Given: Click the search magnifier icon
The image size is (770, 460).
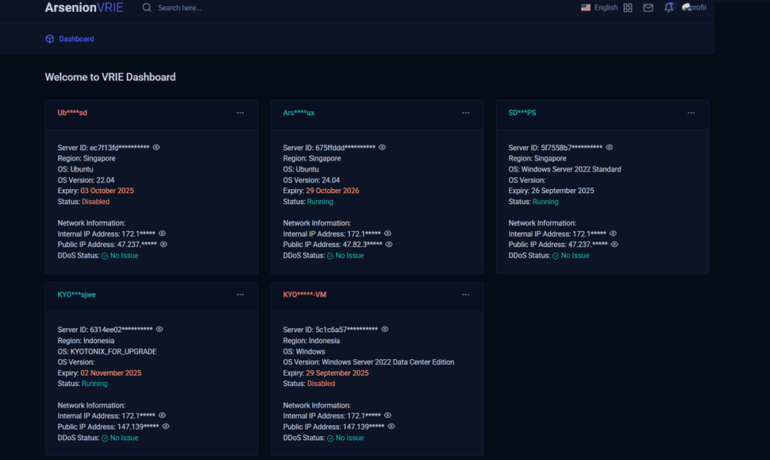Looking at the screenshot, I should pos(147,8).
